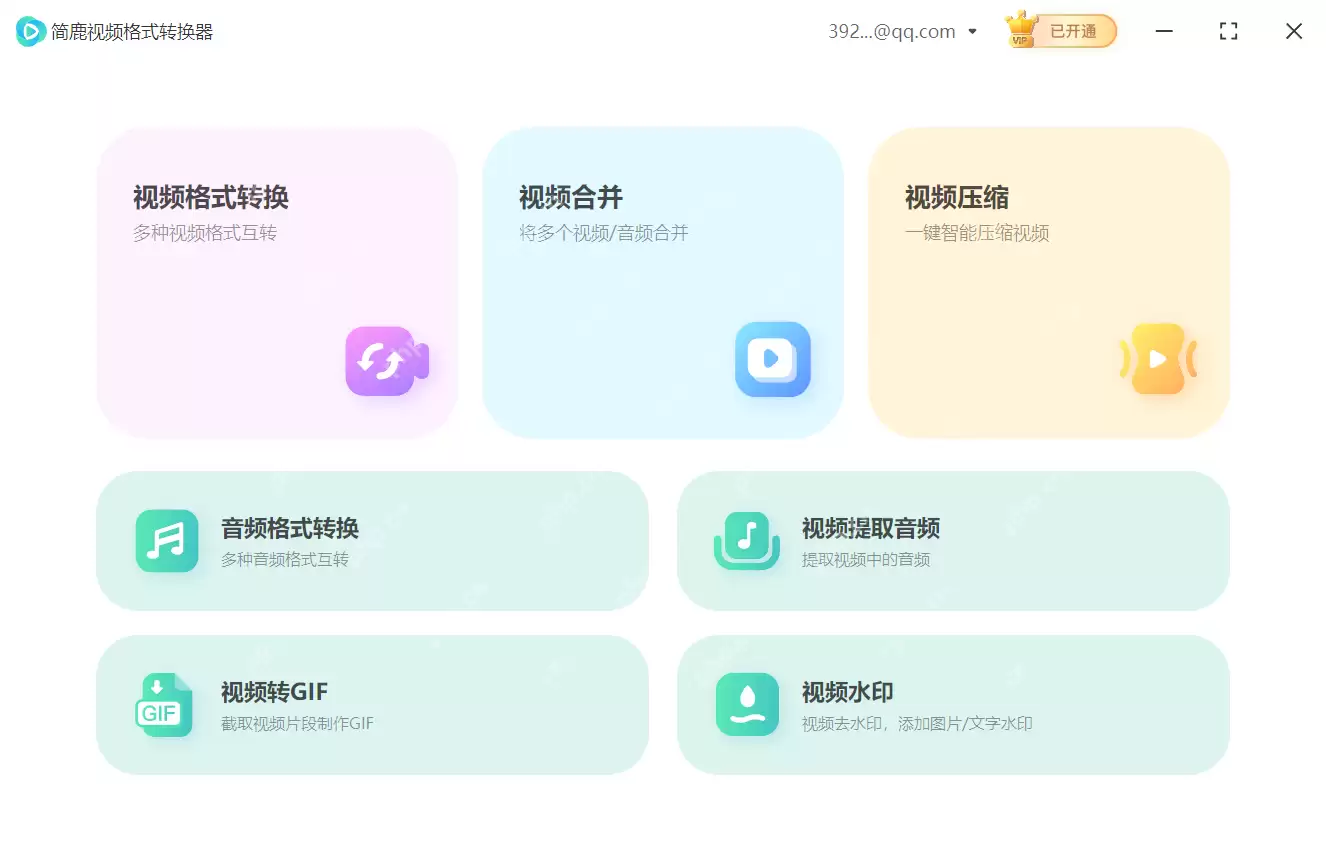This screenshot has width=1326, height=860.
Task: Select the 视频合并 feature card
Action: [x=663, y=283]
